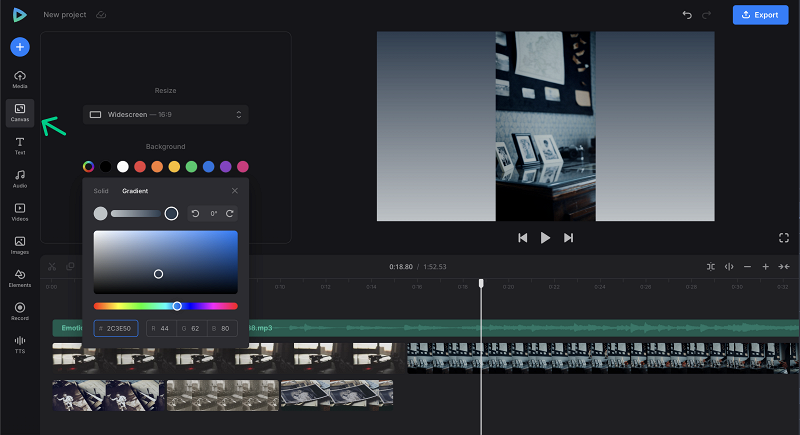This screenshot has height=435, width=800.
Task: Click the G value field
Action: tap(192, 328)
